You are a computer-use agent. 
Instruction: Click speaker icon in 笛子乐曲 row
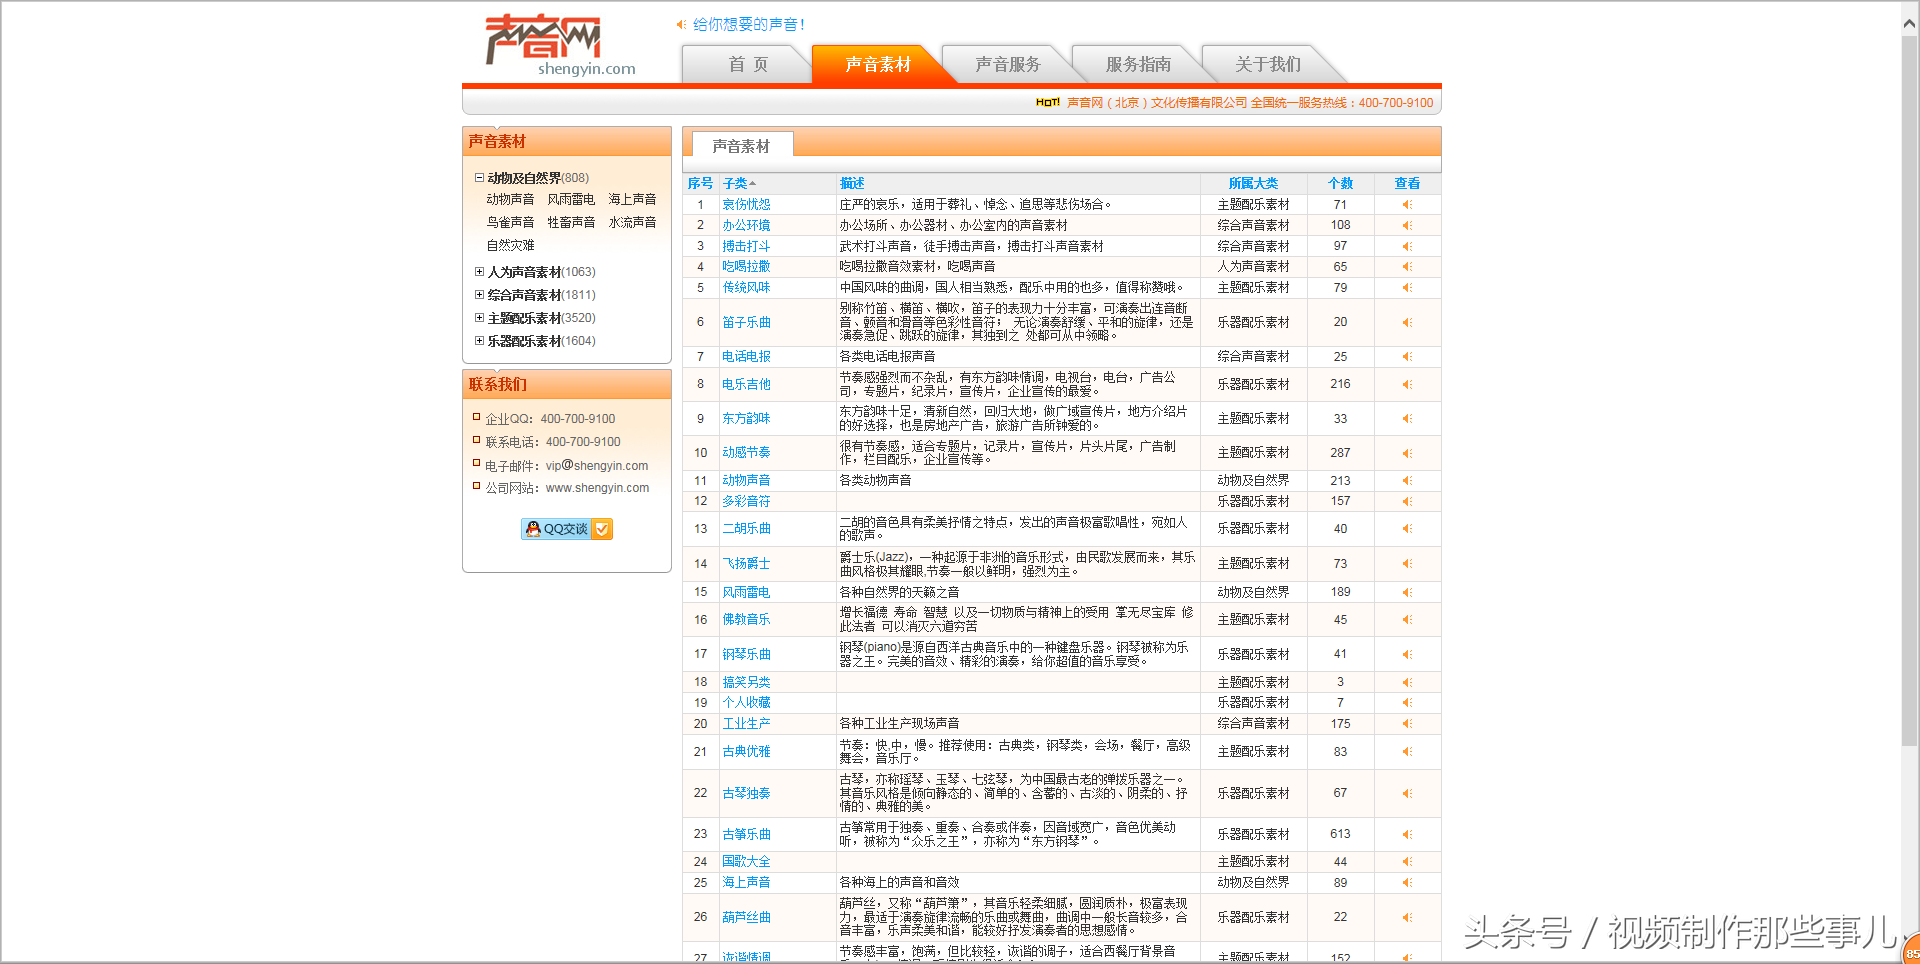1407,322
